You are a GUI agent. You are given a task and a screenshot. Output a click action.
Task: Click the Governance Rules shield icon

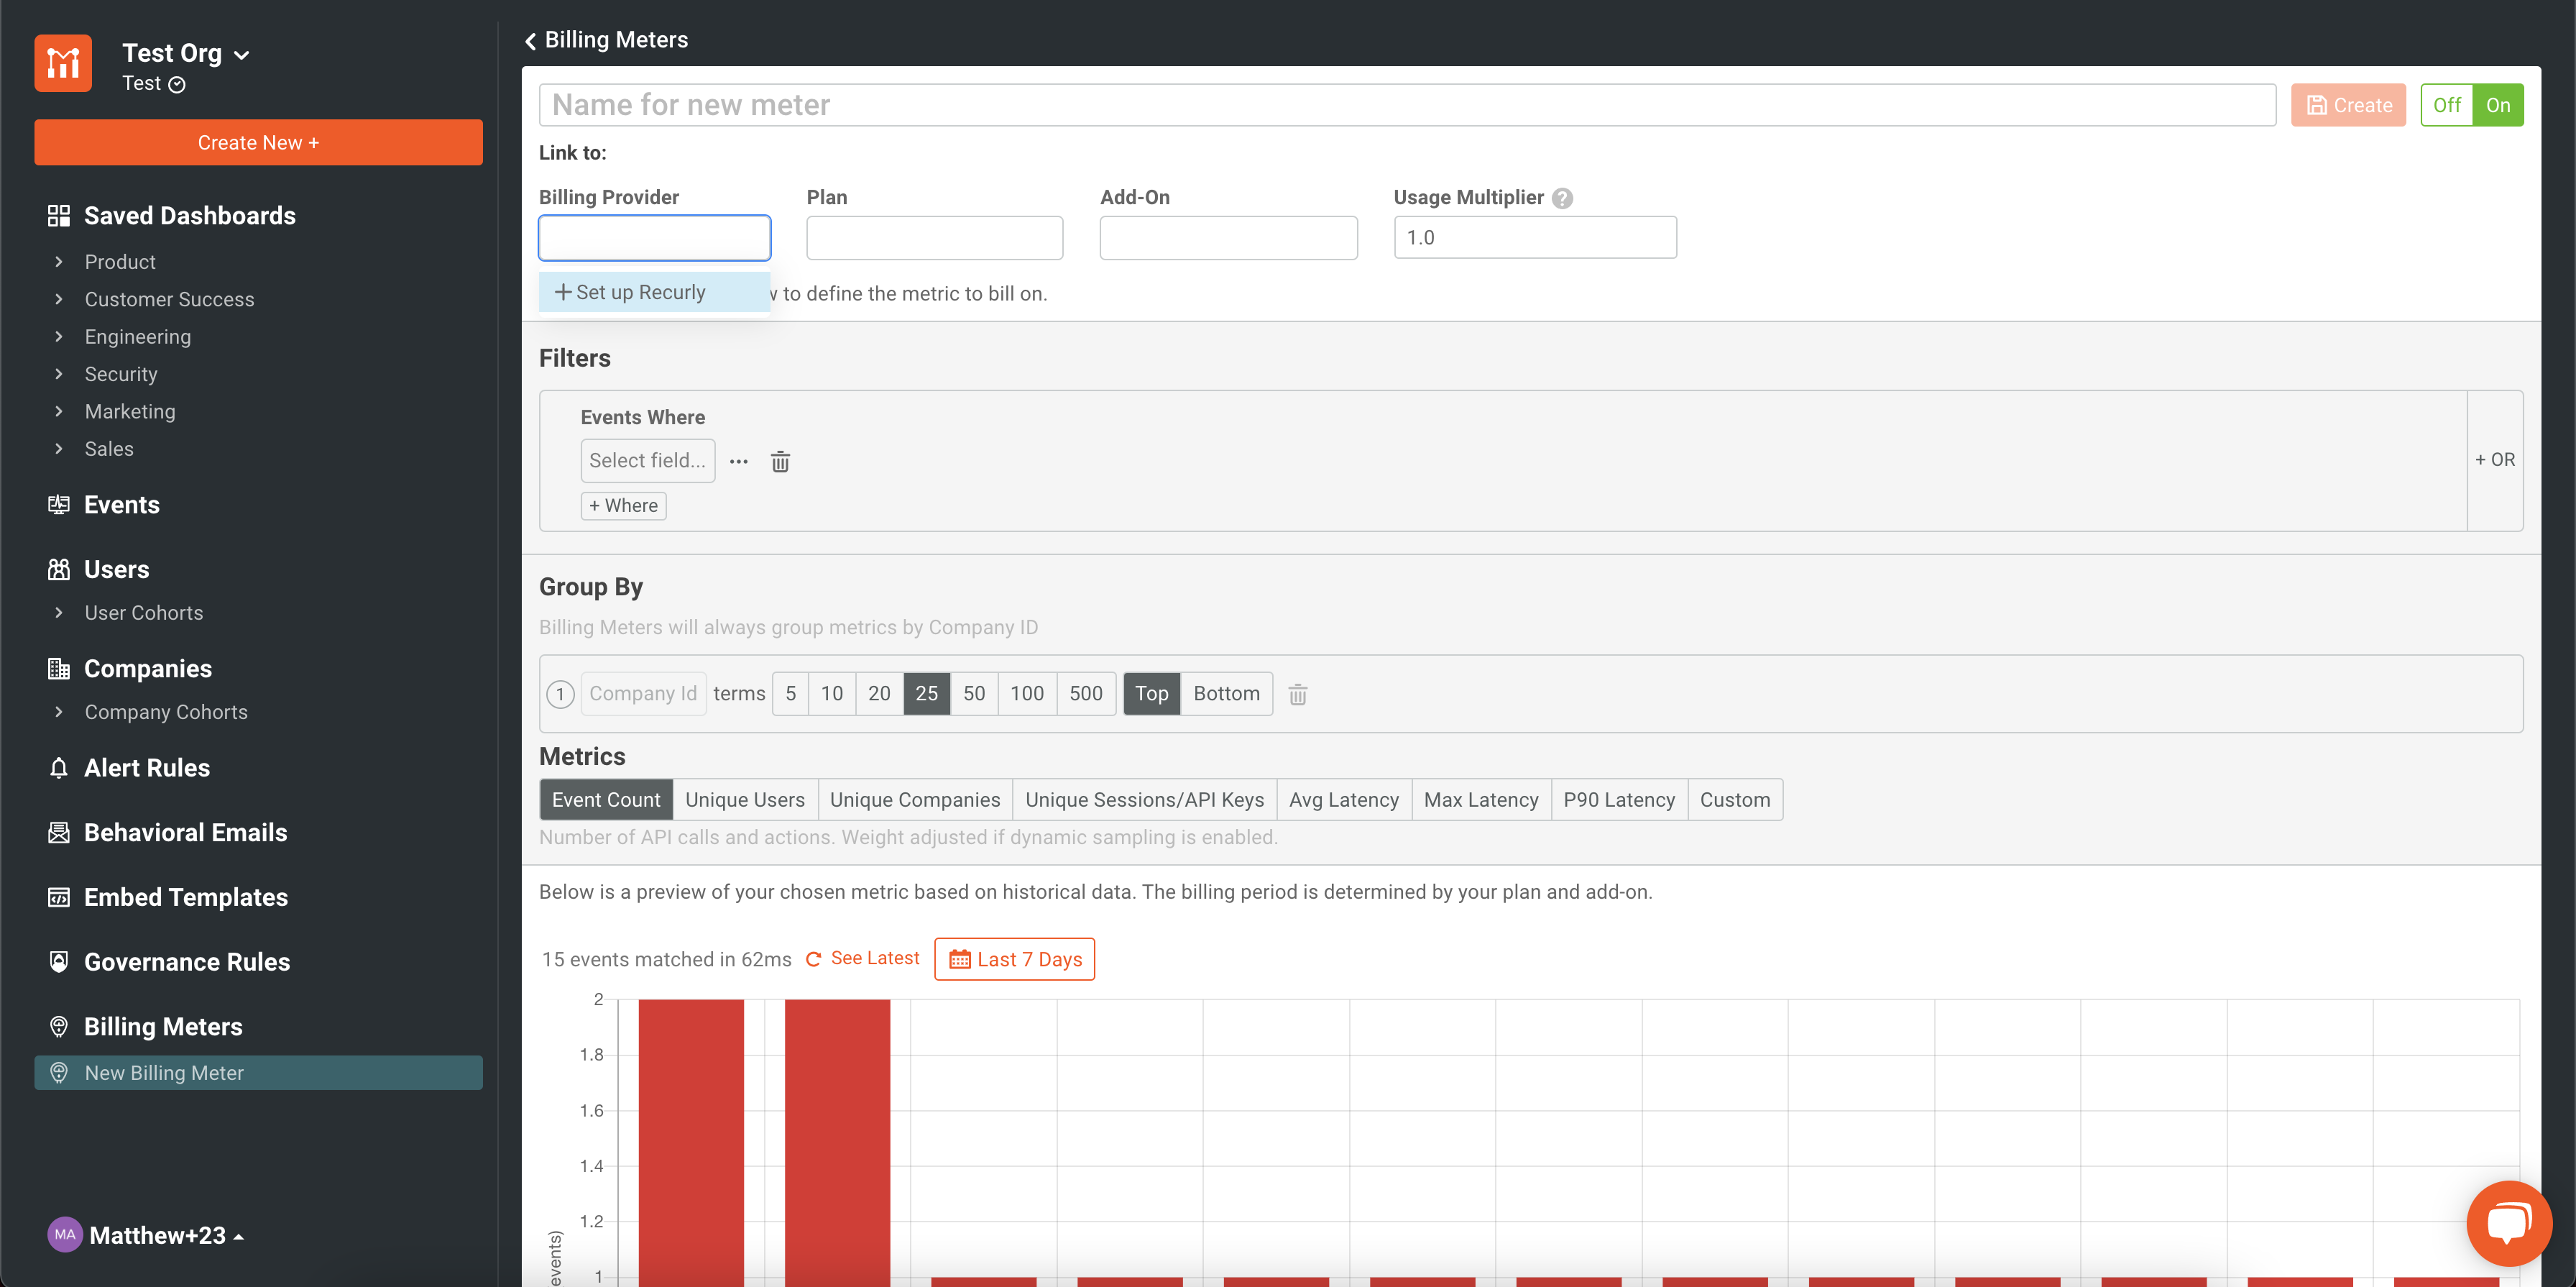59,961
